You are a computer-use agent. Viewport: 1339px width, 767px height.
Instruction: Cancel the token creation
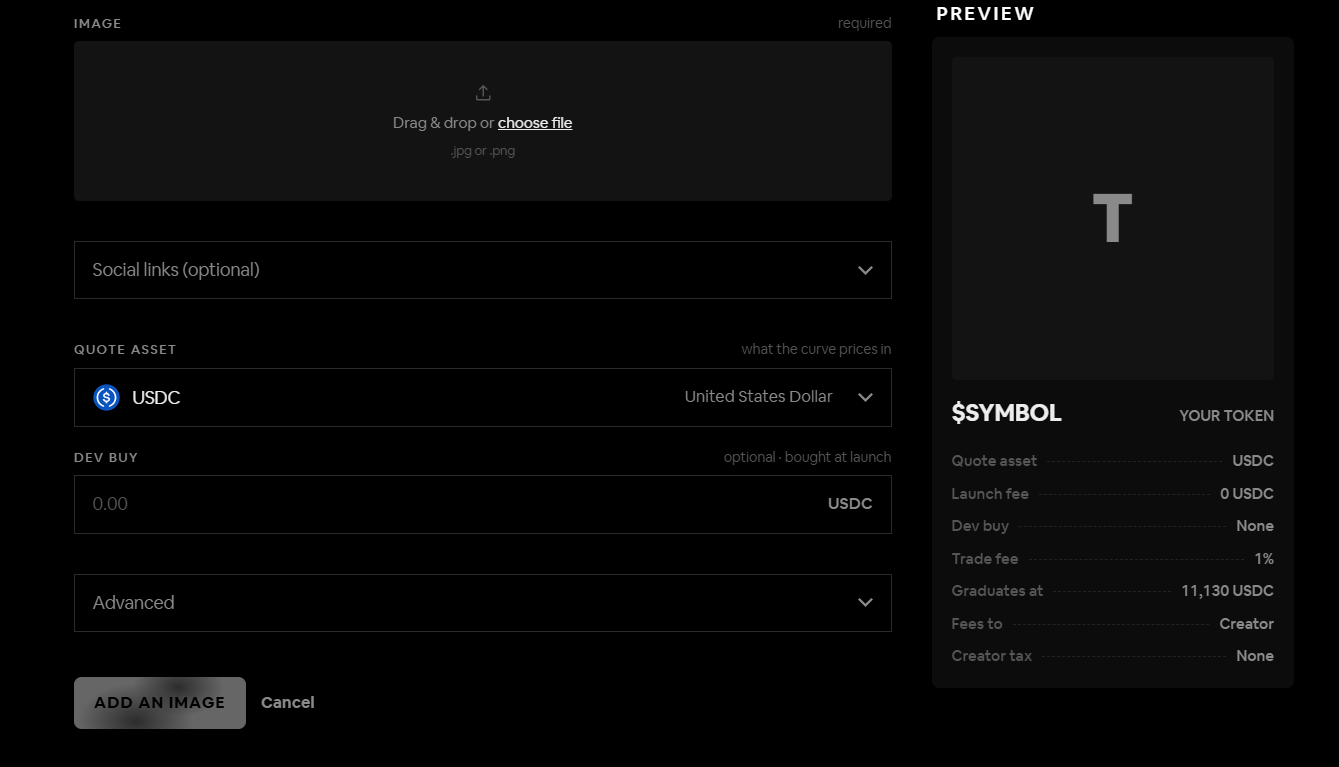coord(288,703)
